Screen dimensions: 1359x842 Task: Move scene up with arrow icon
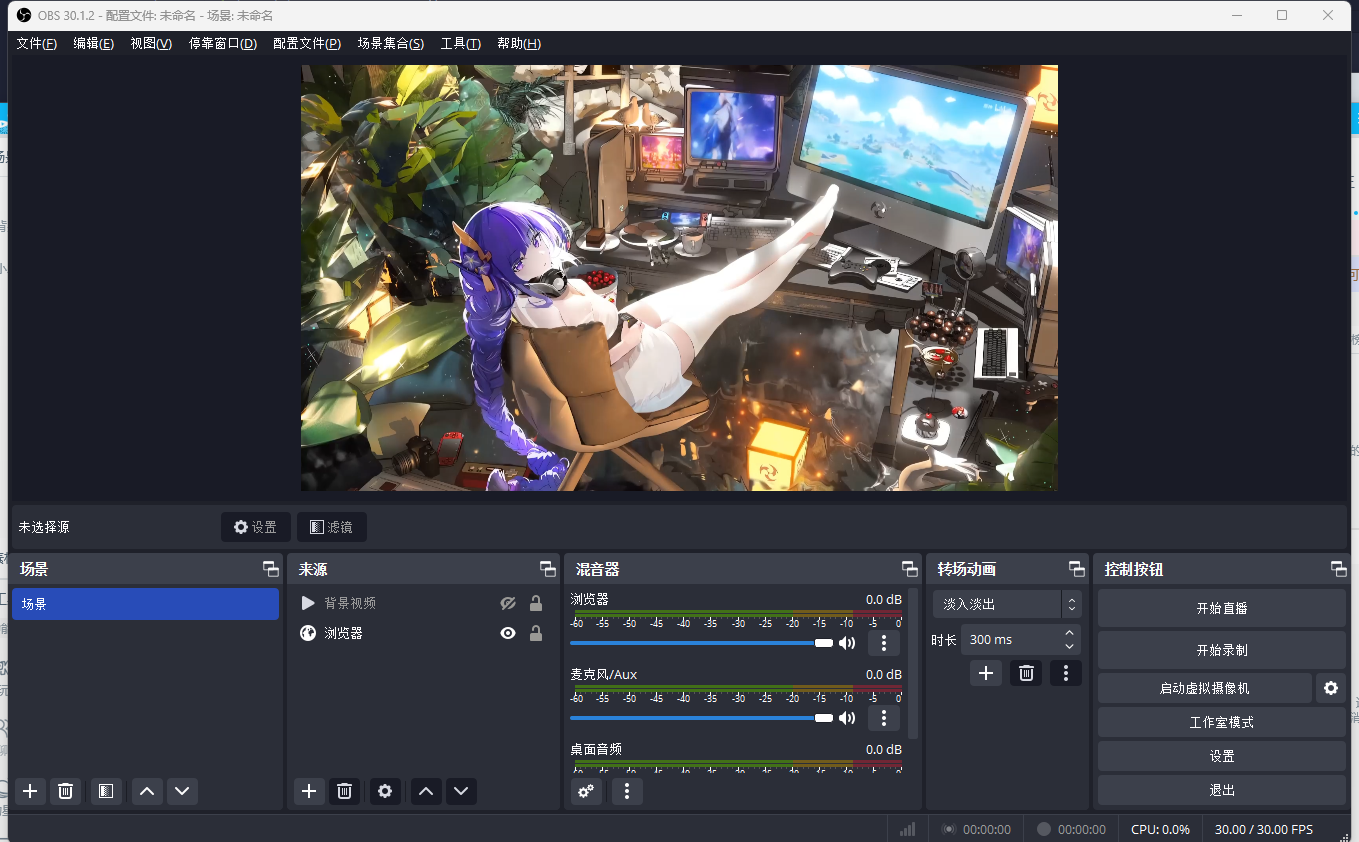click(x=147, y=791)
